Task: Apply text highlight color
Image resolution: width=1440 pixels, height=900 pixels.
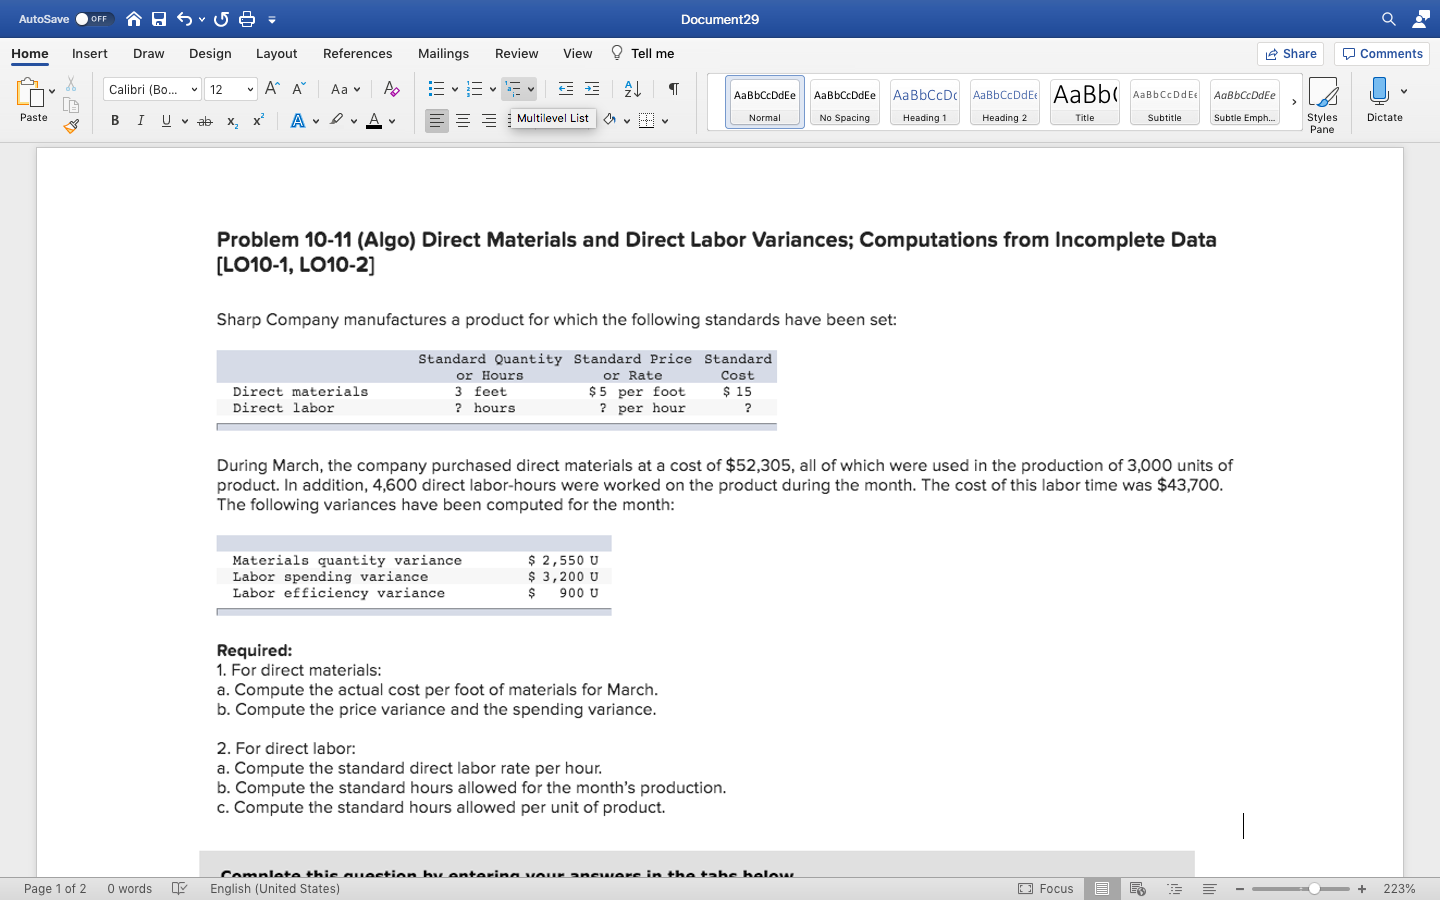Action: click(x=337, y=121)
